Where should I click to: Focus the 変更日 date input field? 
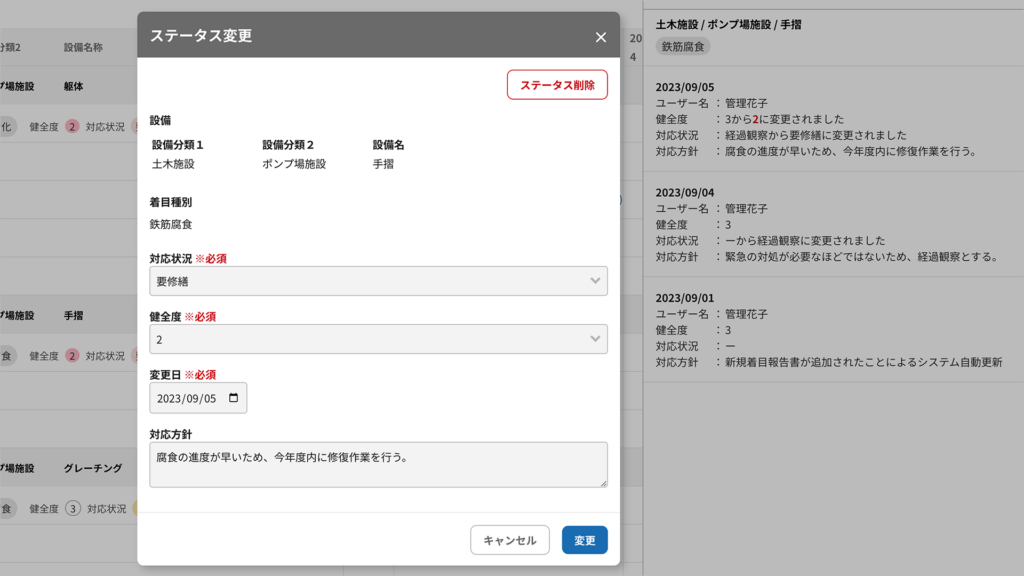(x=198, y=398)
